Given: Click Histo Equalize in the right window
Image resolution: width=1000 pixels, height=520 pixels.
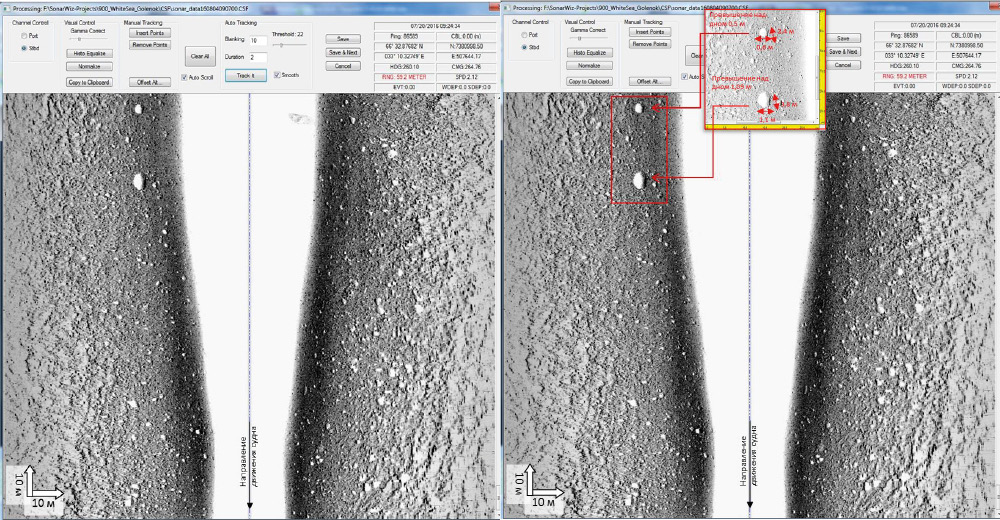Looking at the screenshot, I should (589, 53).
